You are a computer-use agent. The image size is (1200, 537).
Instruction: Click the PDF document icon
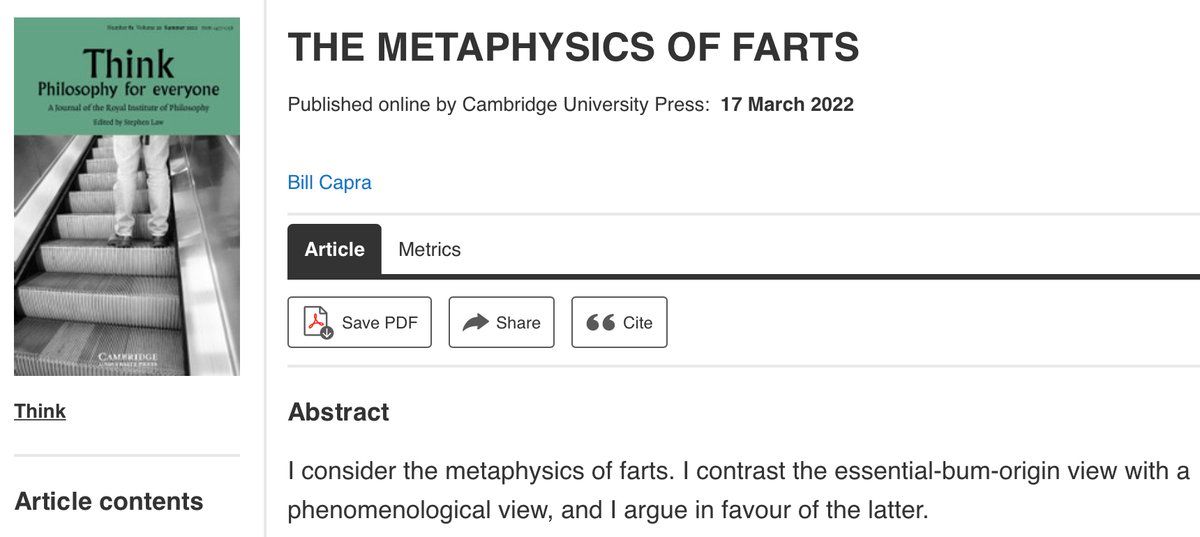point(317,322)
